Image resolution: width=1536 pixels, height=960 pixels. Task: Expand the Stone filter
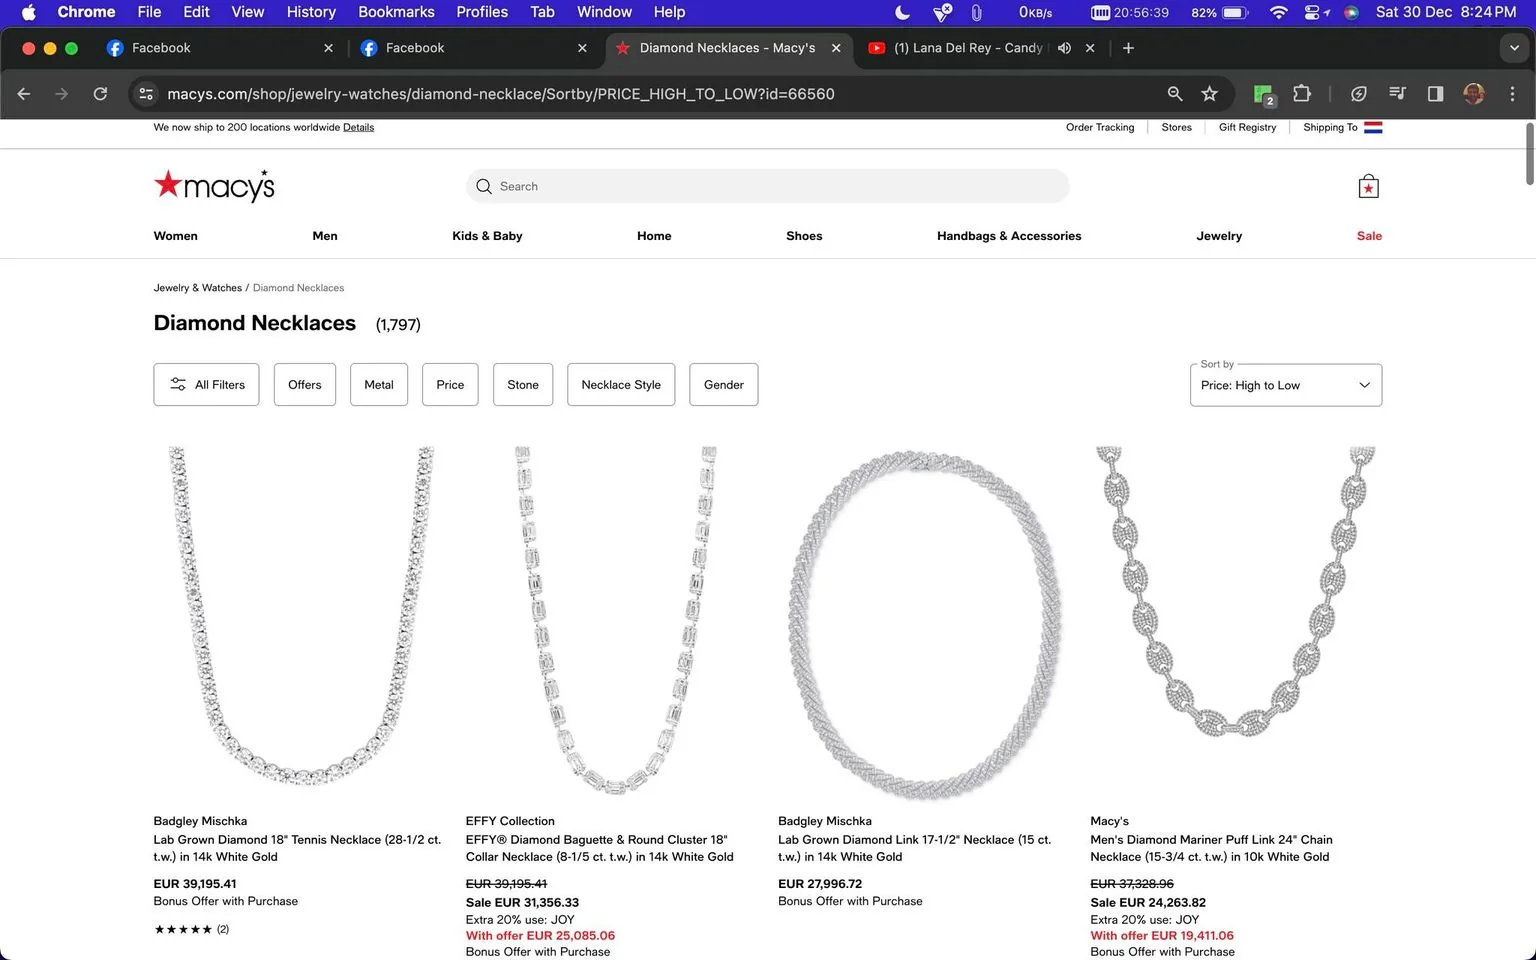(x=523, y=384)
